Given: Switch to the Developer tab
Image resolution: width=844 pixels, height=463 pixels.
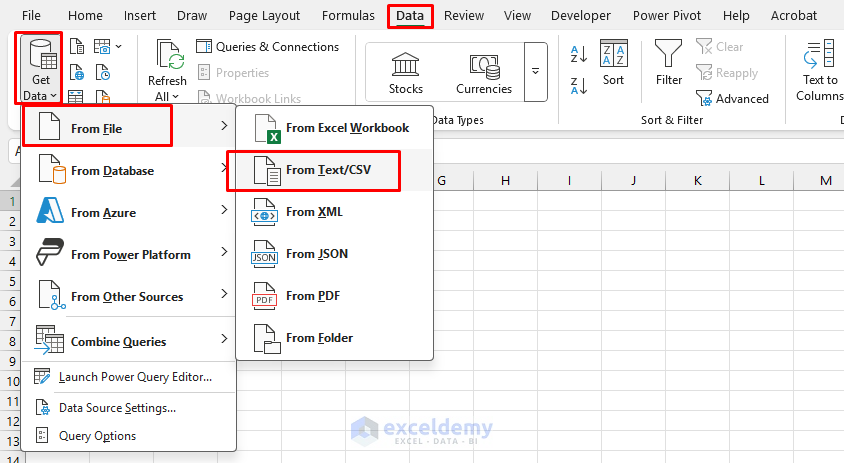Looking at the screenshot, I should pos(581,16).
